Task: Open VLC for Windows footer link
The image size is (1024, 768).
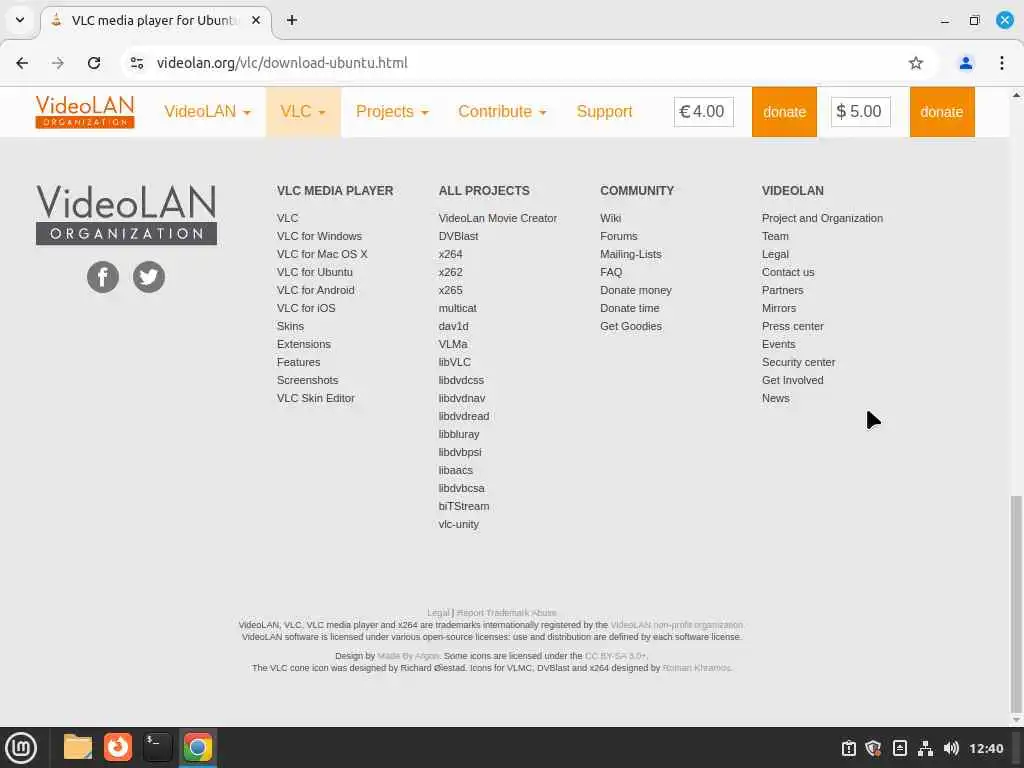Action: [319, 236]
